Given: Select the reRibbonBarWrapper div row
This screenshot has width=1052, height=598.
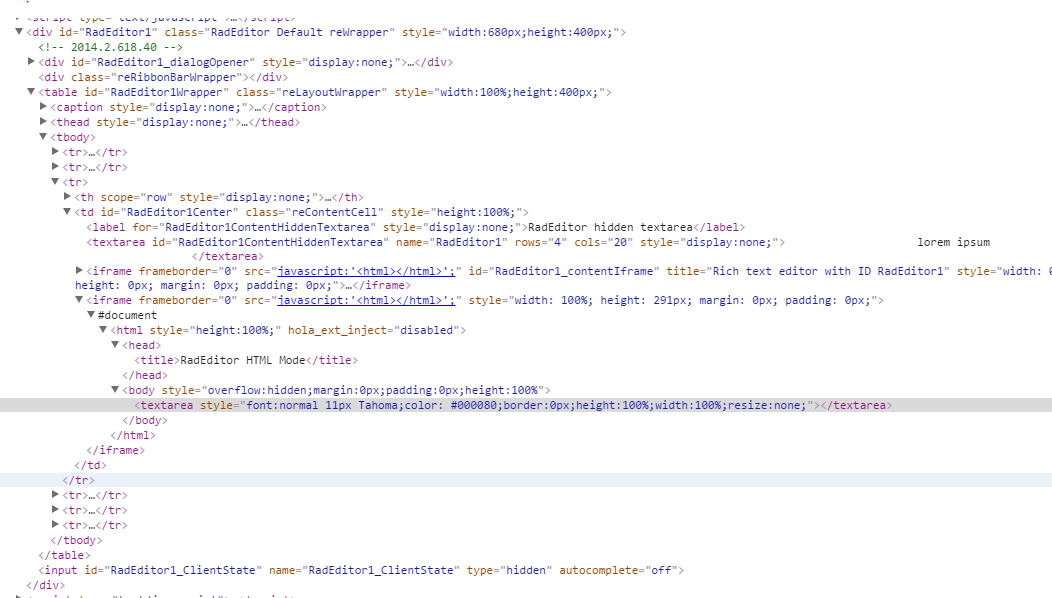Looking at the screenshot, I should [x=163, y=77].
